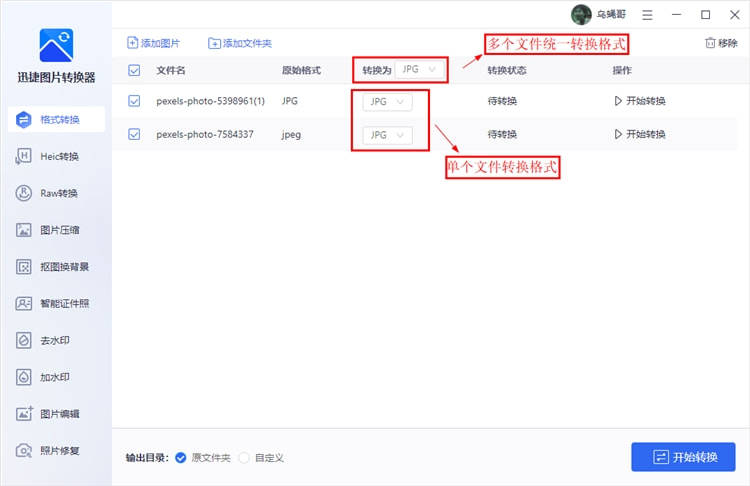Click file name pexels-photo-5398961(1)

pos(210,101)
